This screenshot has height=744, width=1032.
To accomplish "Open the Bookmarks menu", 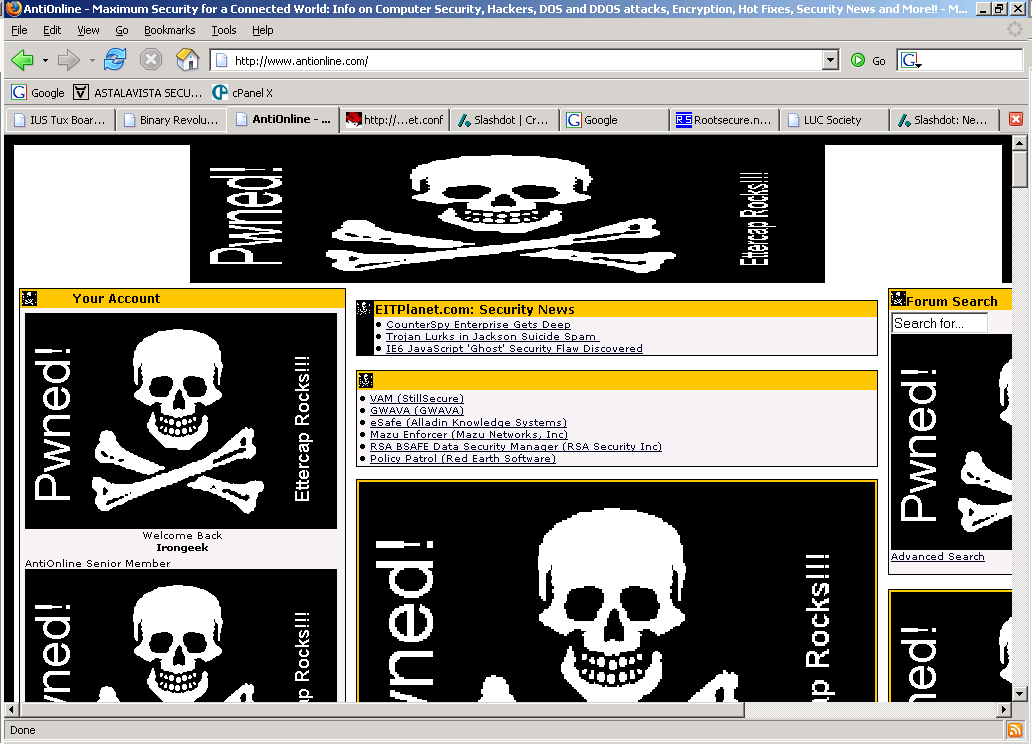I will 170,30.
